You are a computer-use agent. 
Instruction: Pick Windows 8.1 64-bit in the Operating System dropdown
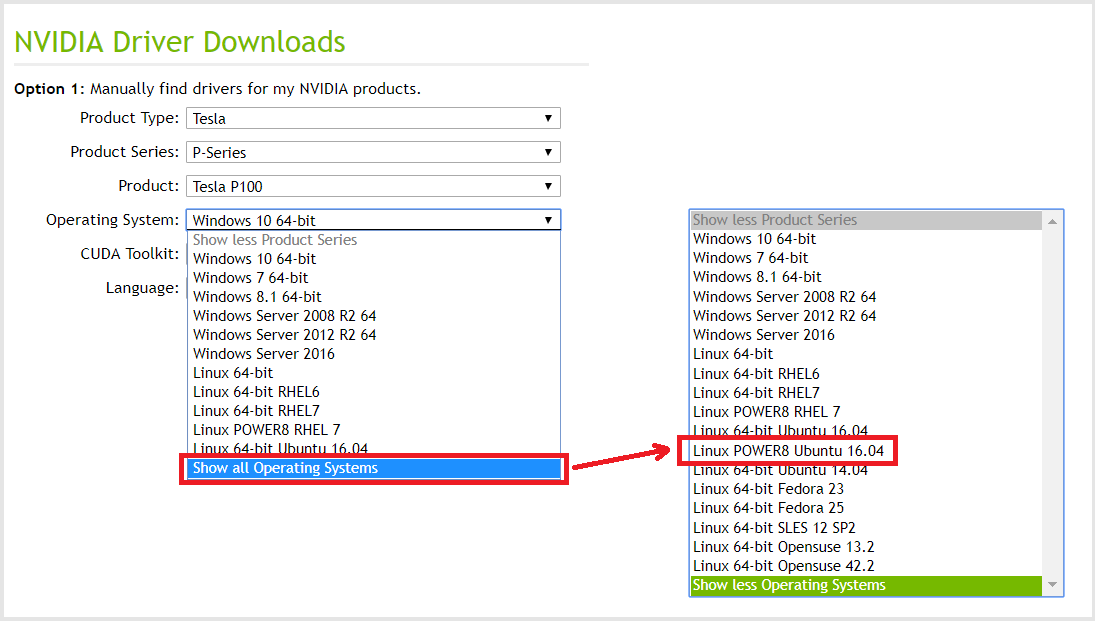[374, 297]
